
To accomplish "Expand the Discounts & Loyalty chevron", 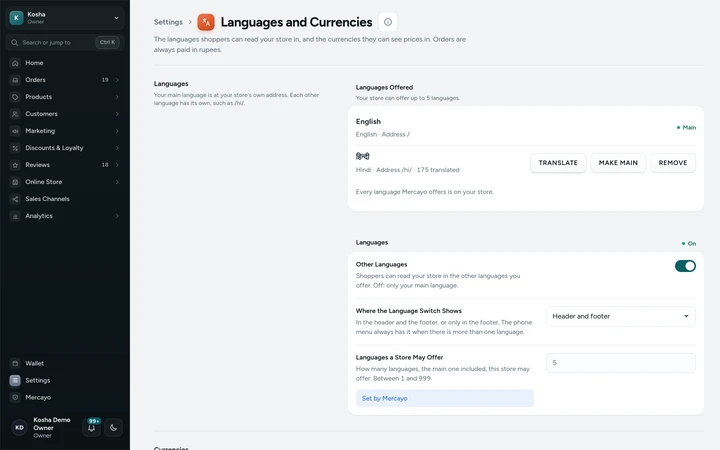I will (x=117, y=148).
